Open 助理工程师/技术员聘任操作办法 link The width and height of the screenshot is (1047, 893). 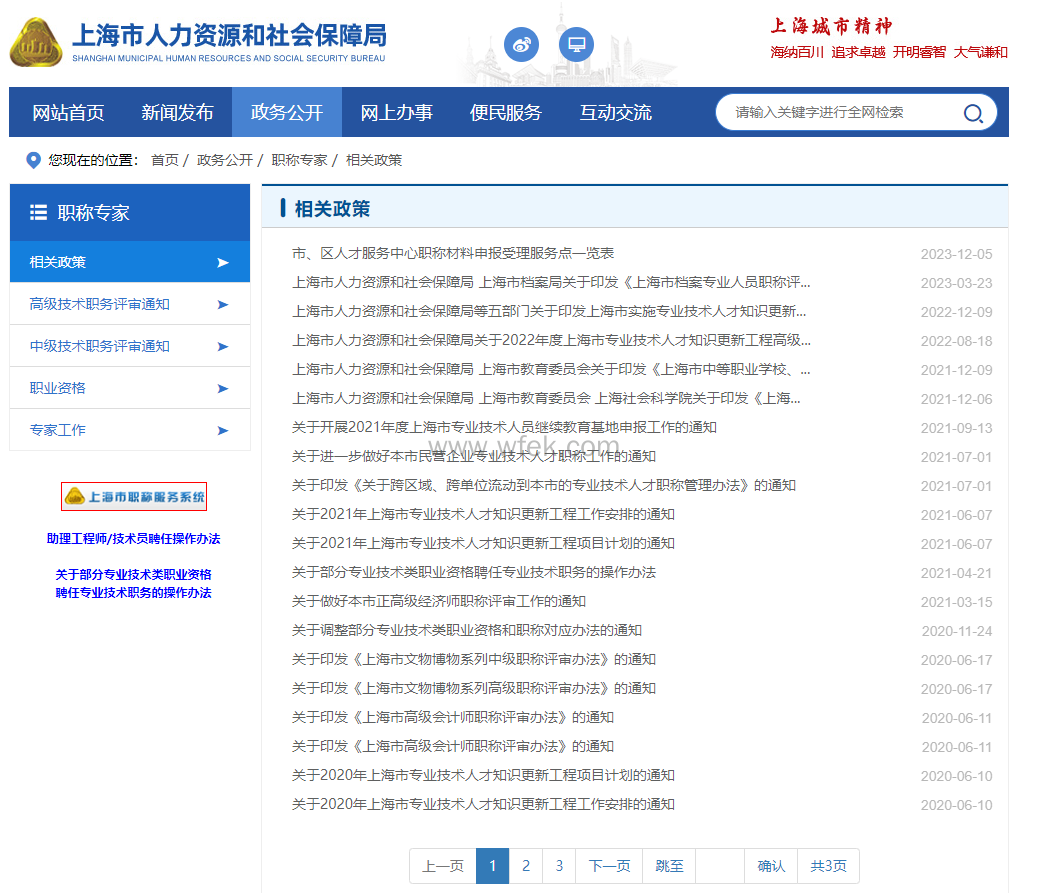click(x=133, y=539)
